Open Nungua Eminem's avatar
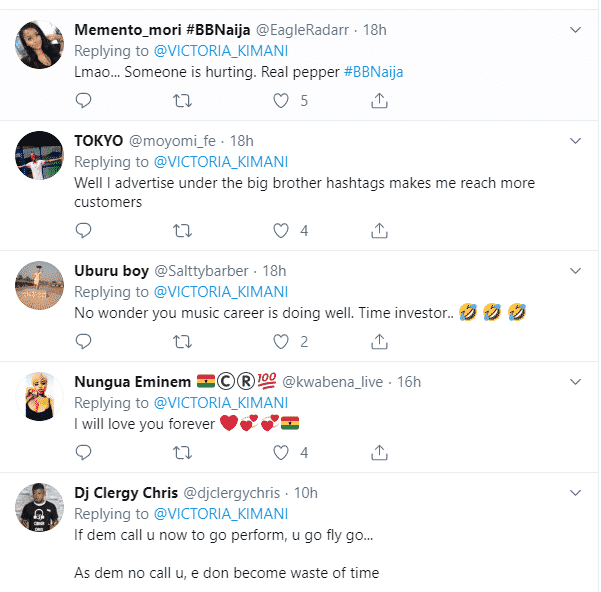 point(40,400)
